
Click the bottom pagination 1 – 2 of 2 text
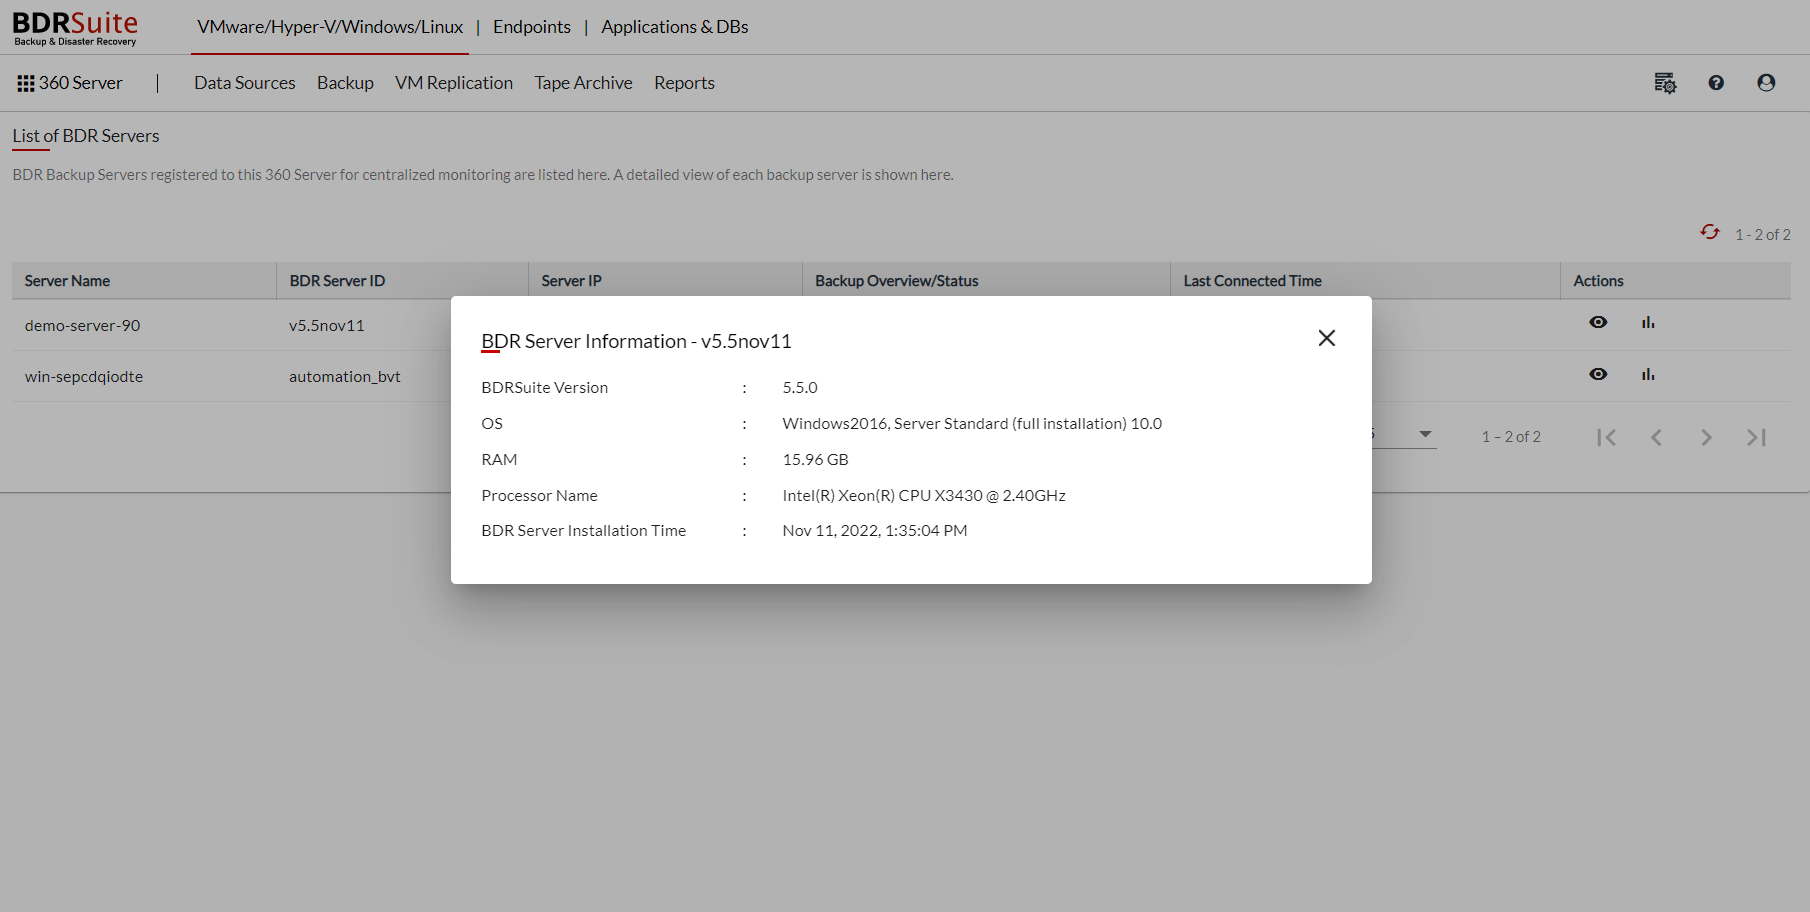click(x=1511, y=436)
